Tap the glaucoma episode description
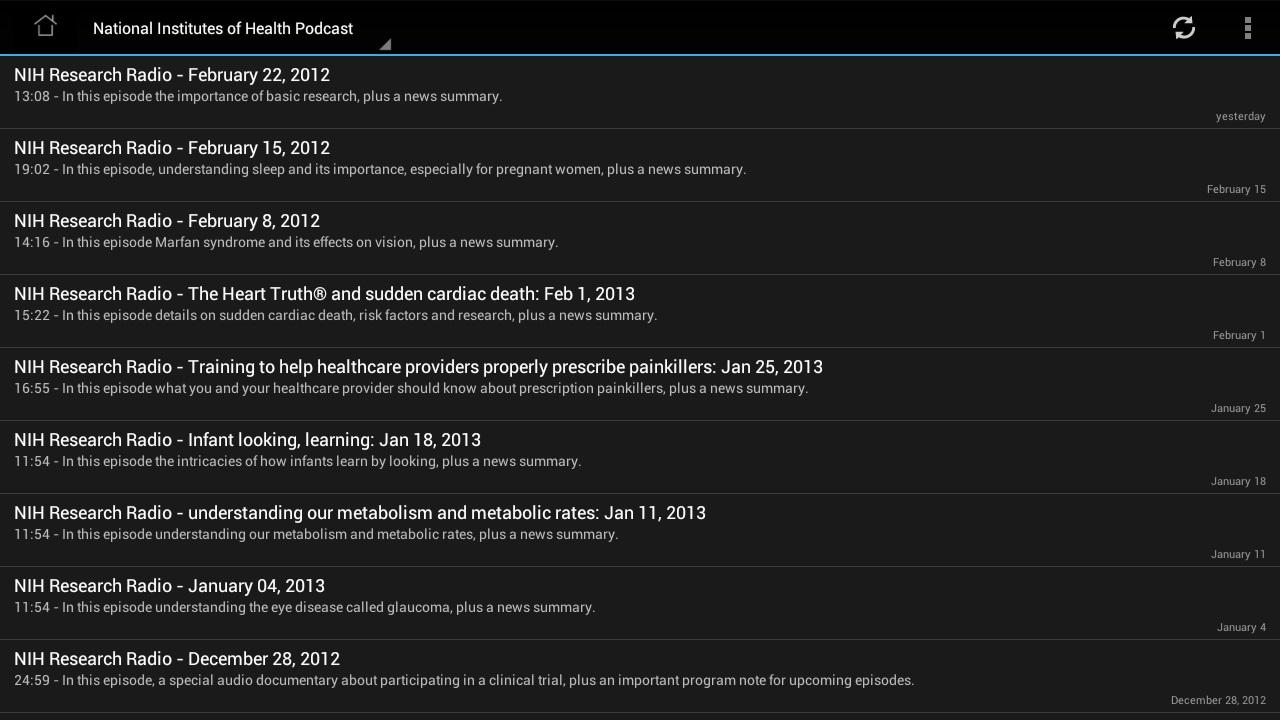Screen dimensions: 1280x720 (x=304, y=608)
